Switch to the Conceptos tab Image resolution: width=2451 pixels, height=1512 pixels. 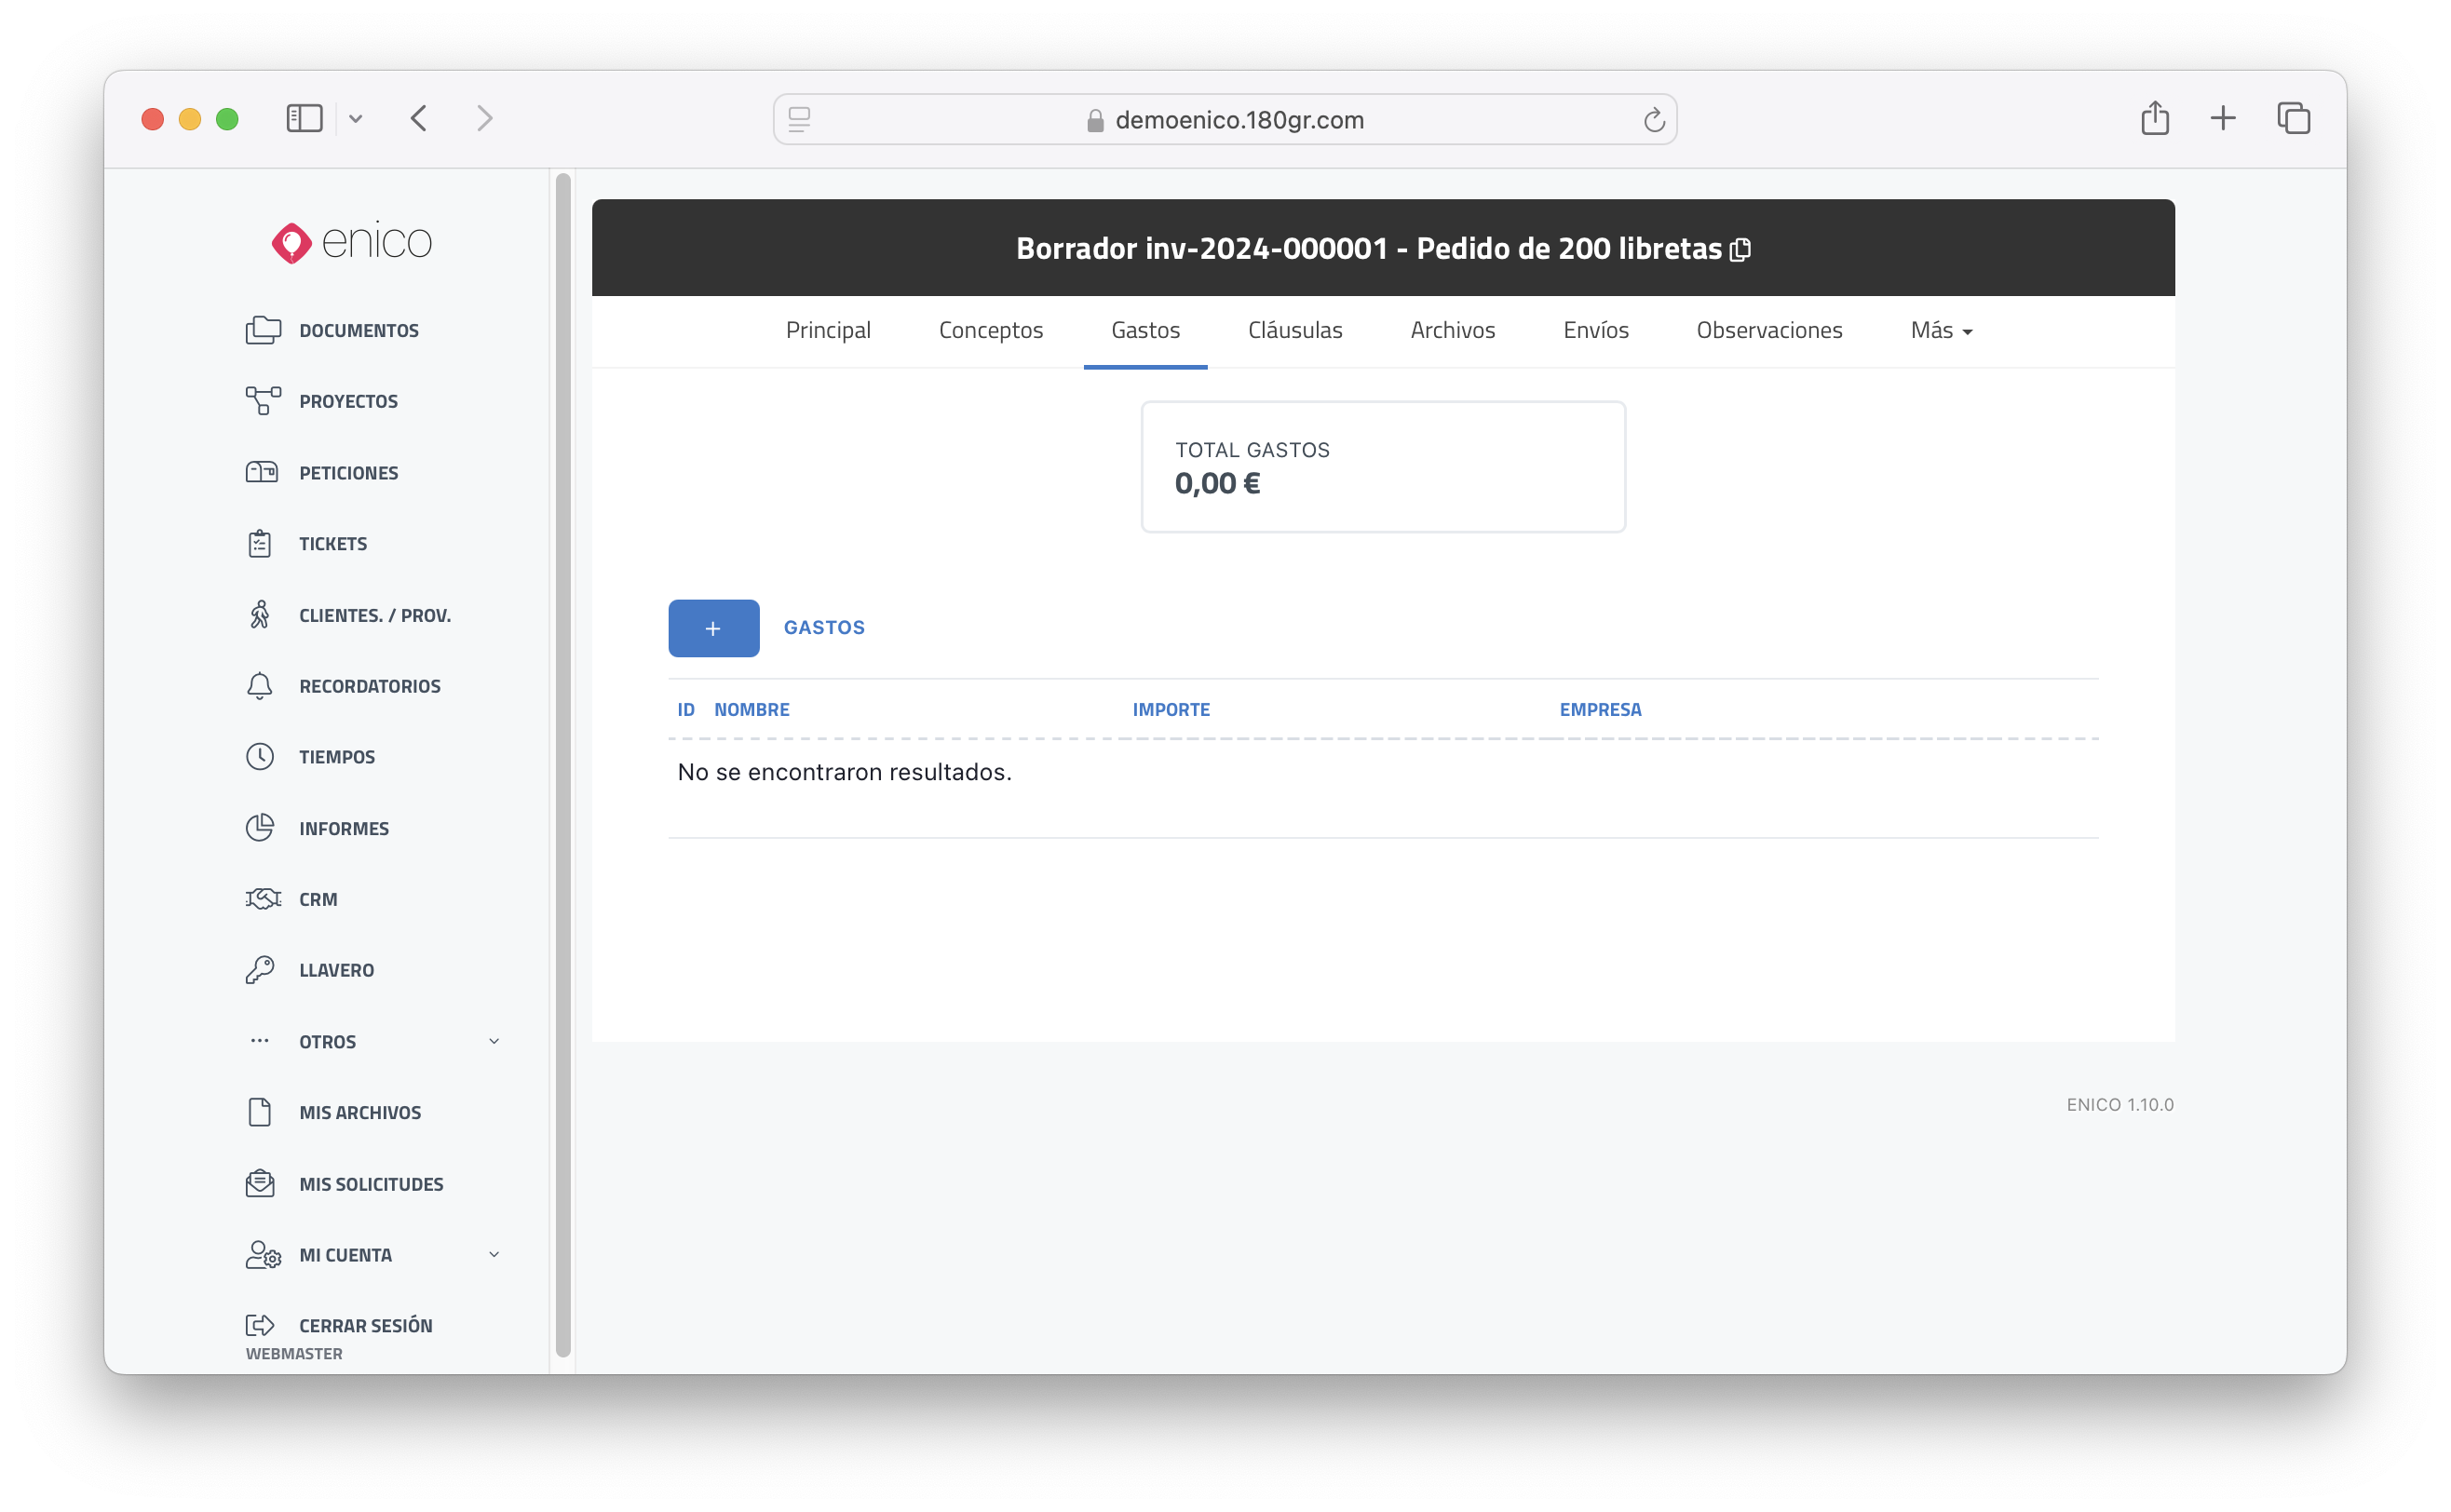tap(990, 330)
